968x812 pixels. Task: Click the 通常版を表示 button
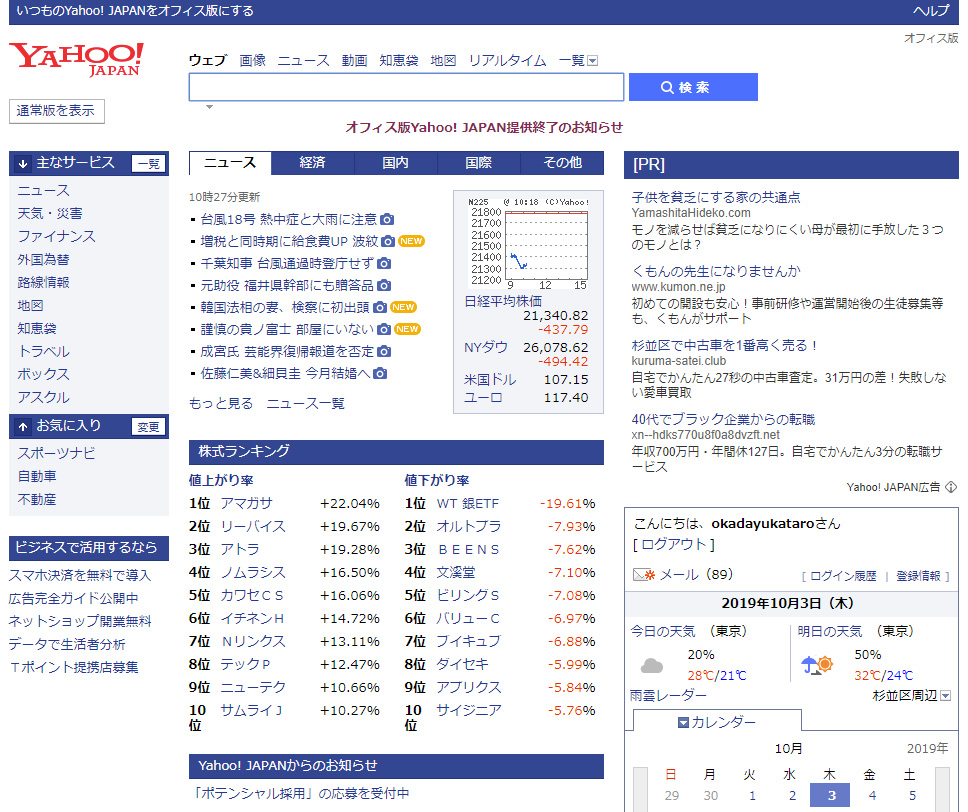56,111
